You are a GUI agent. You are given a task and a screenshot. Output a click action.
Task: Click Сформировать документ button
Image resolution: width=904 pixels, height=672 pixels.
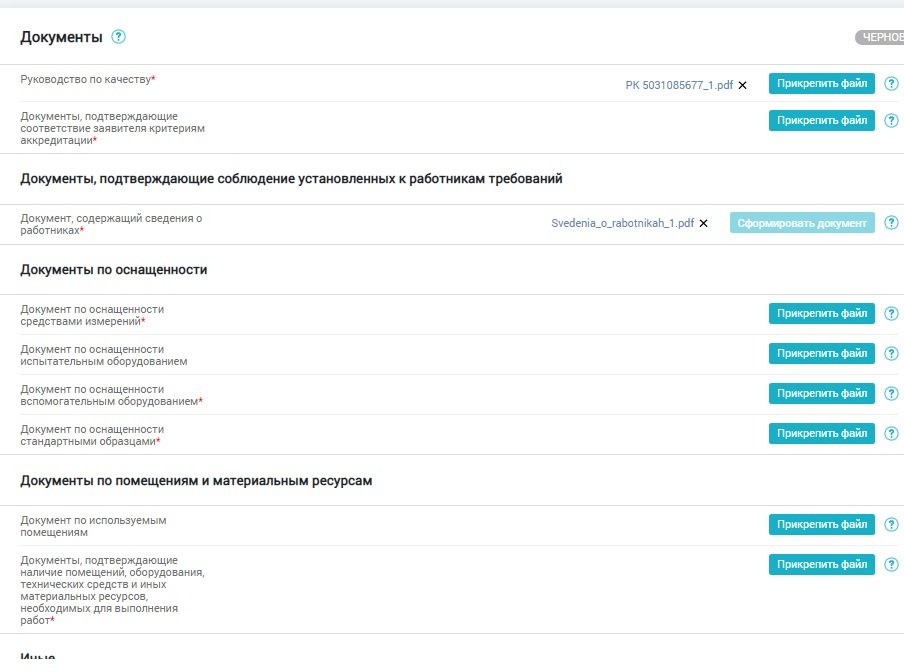coord(801,223)
